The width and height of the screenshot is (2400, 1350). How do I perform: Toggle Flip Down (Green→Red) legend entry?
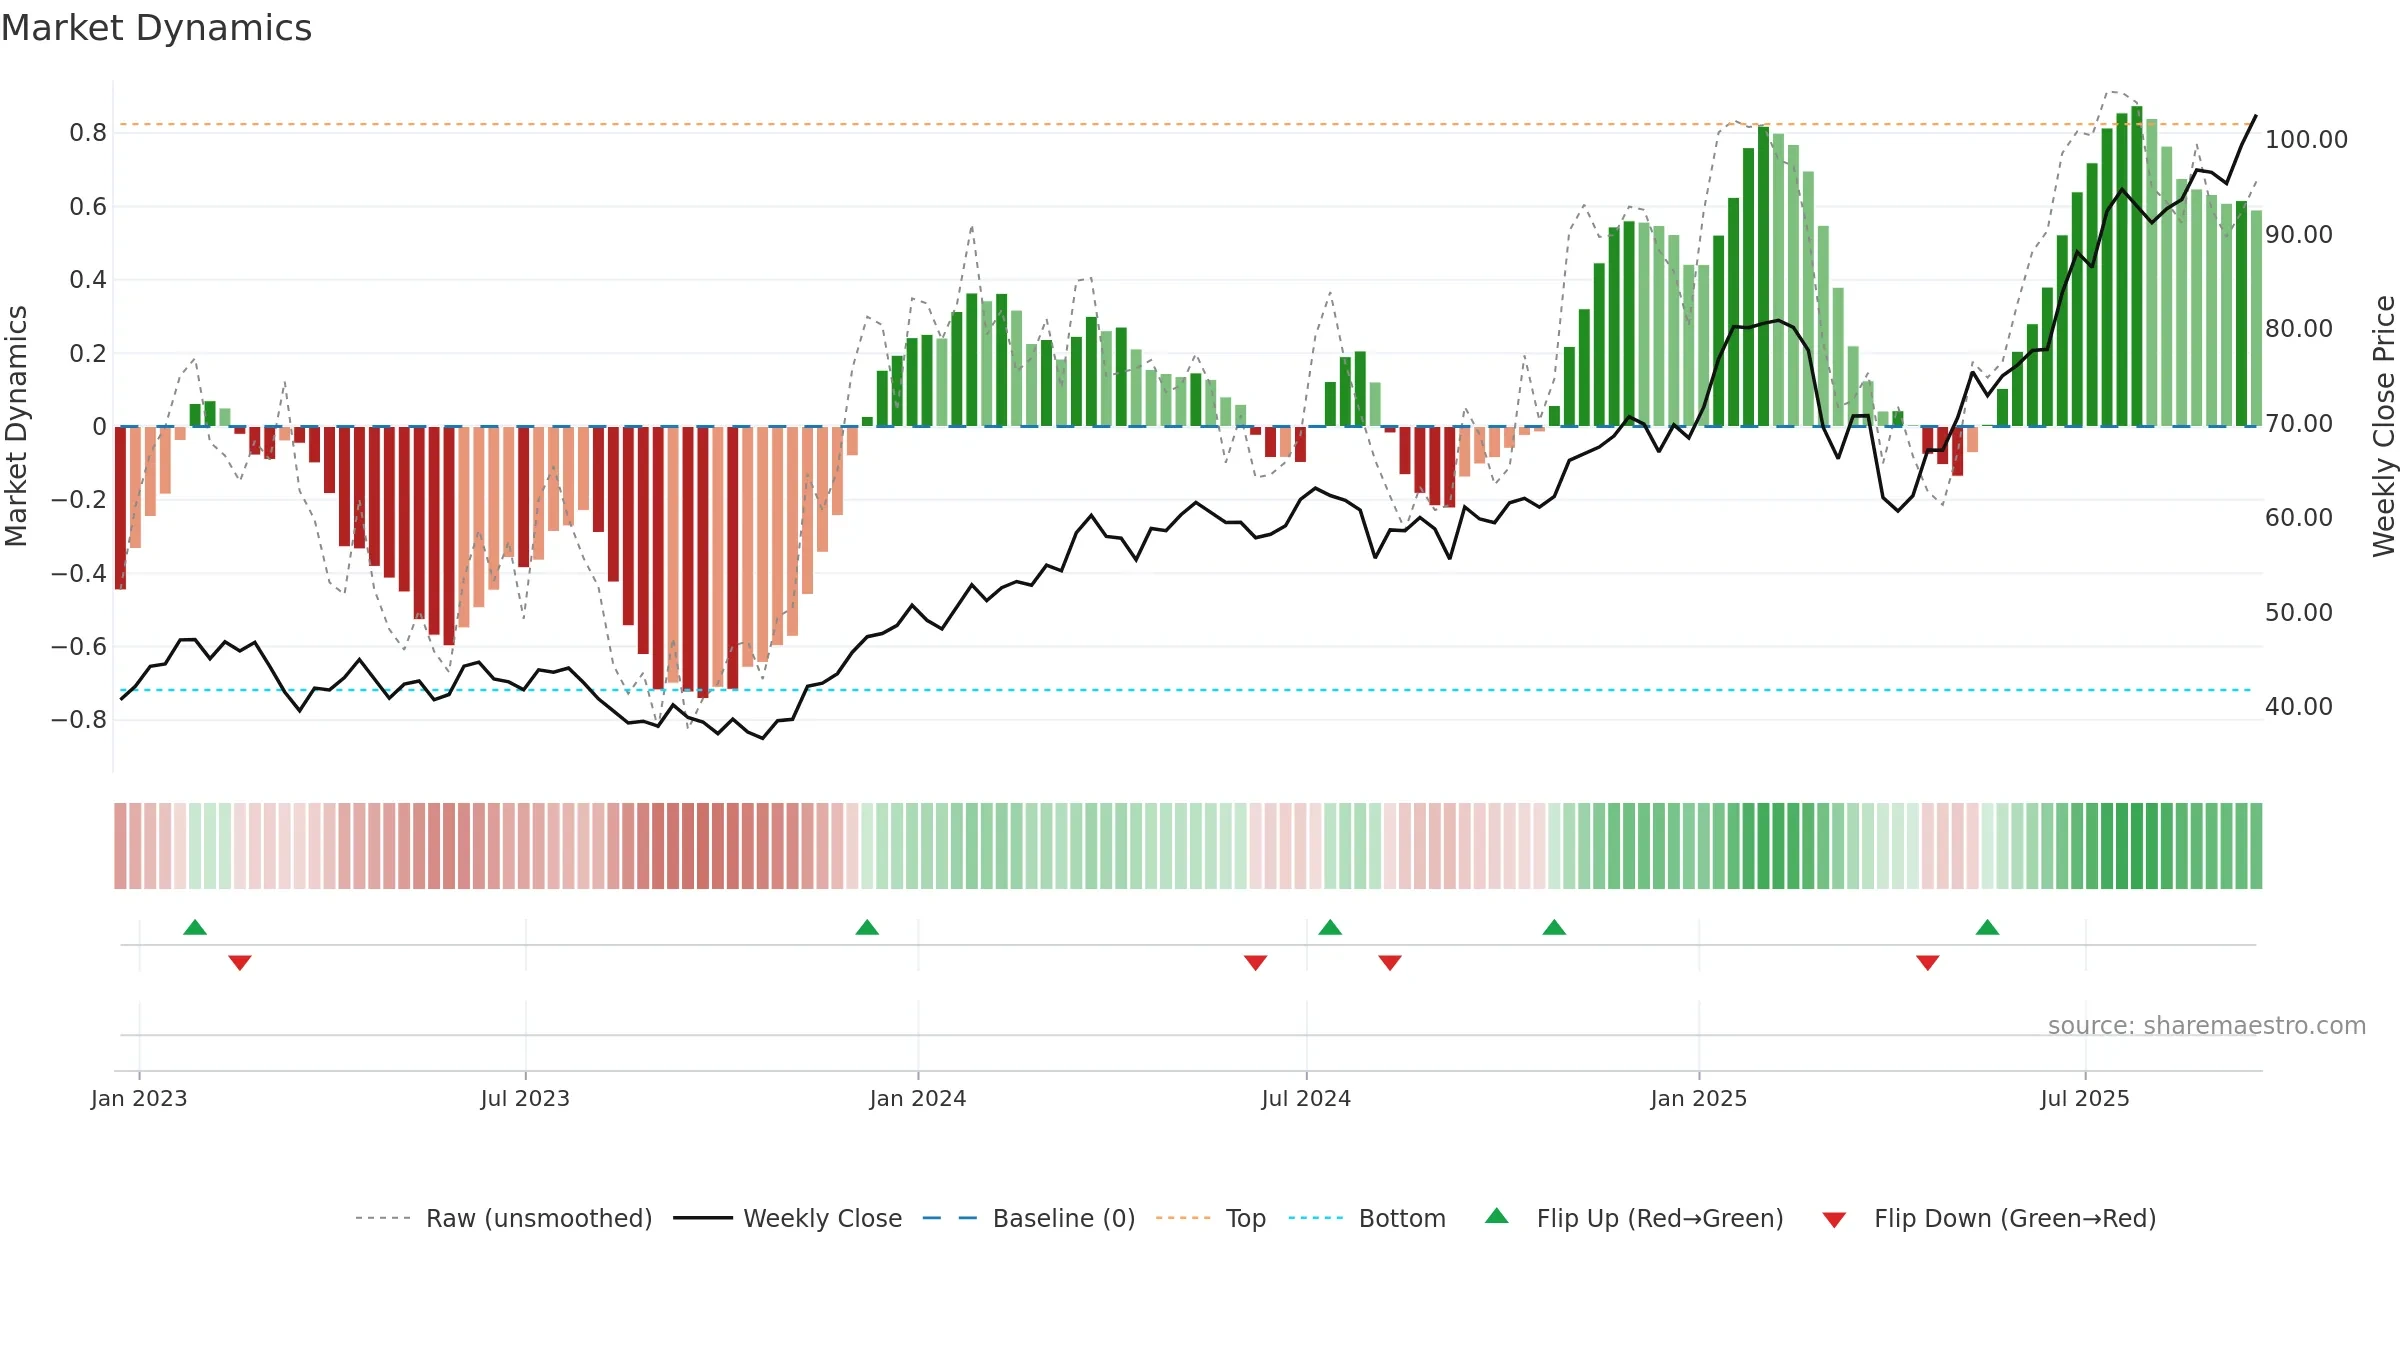[x=1989, y=1218]
